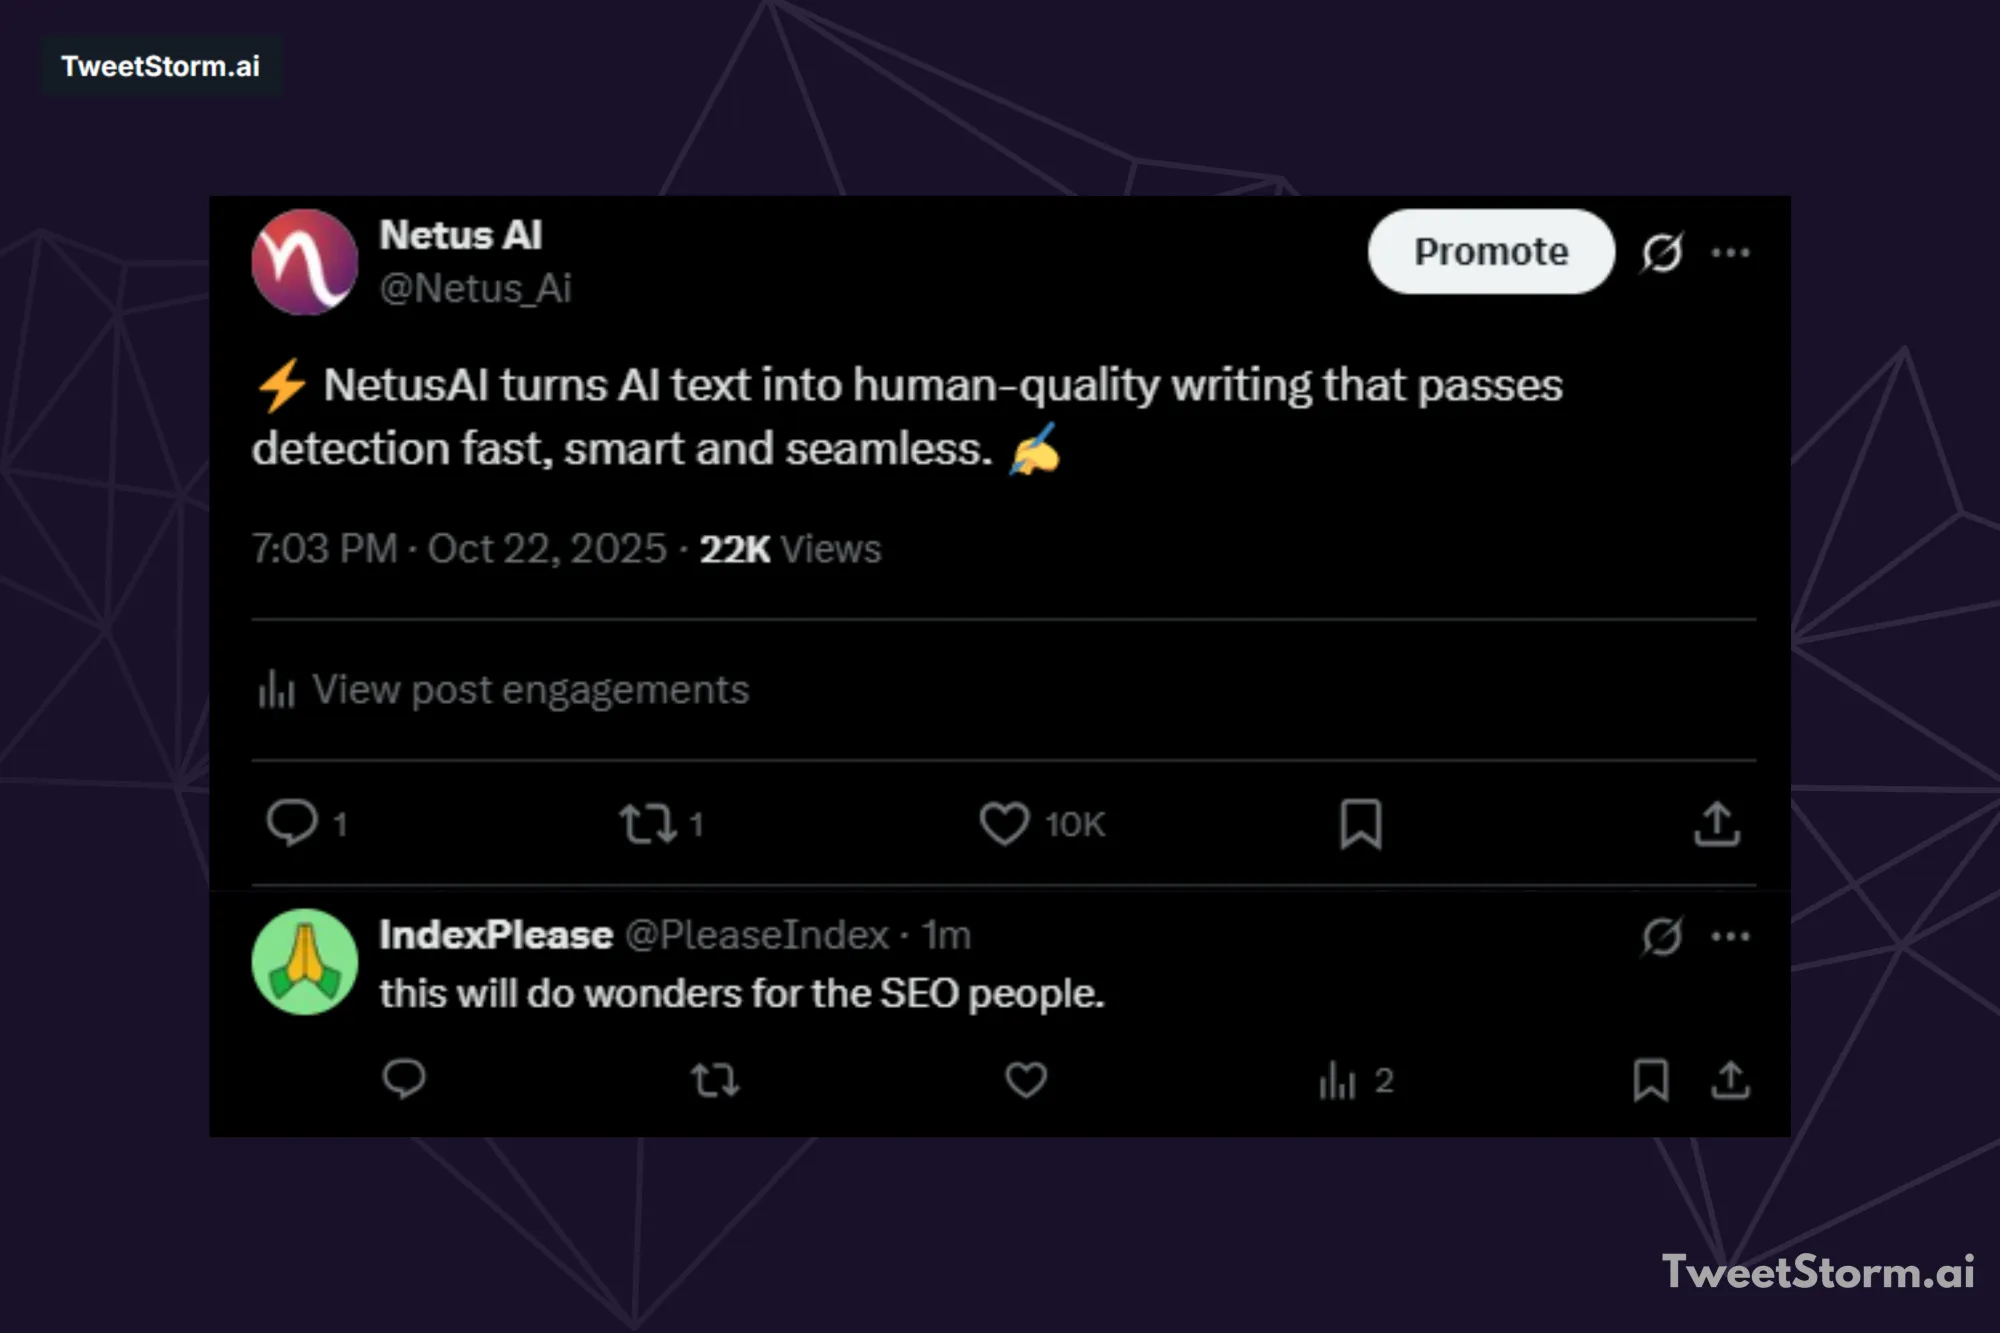Share the Netus AI post
2000x1333 pixels.
[1717, 823]
